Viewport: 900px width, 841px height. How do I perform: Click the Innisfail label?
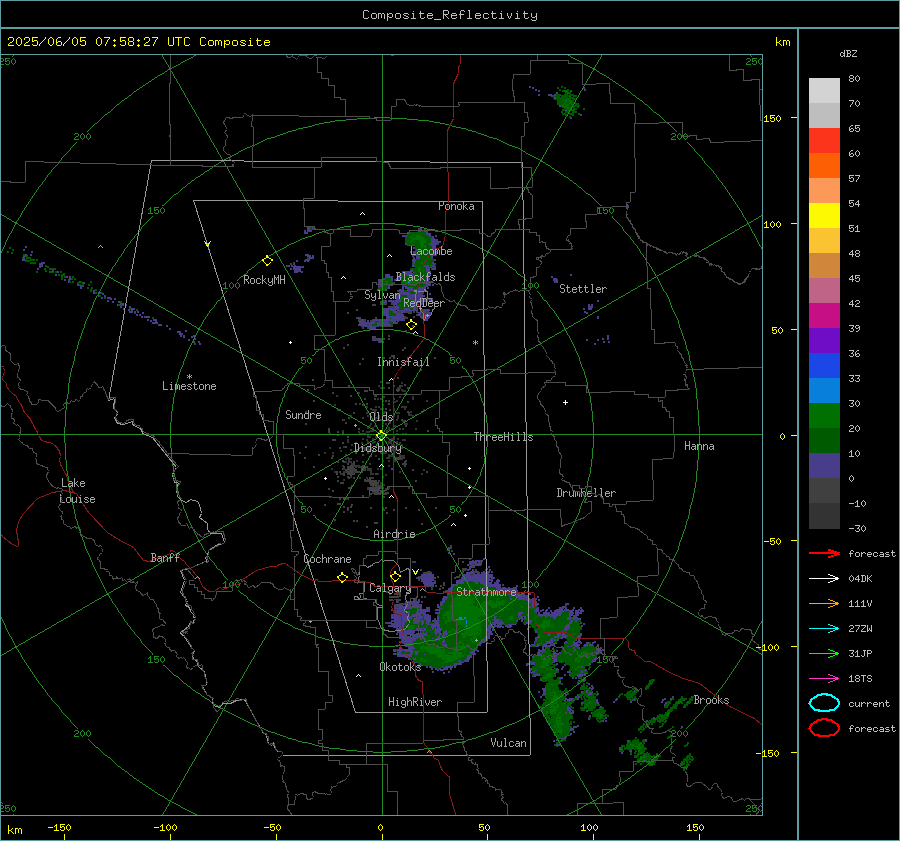403,362
